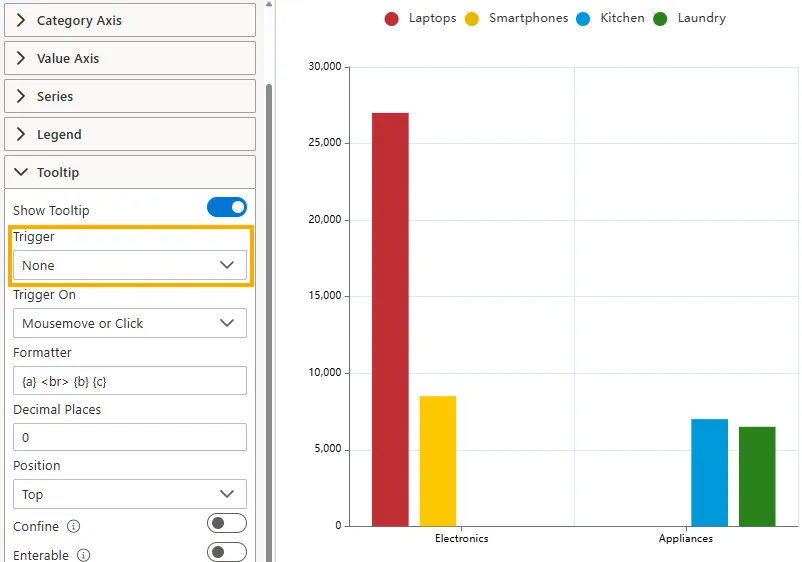Enable the Confine toggle
The image size is (802, 562).
pos(226,524)
